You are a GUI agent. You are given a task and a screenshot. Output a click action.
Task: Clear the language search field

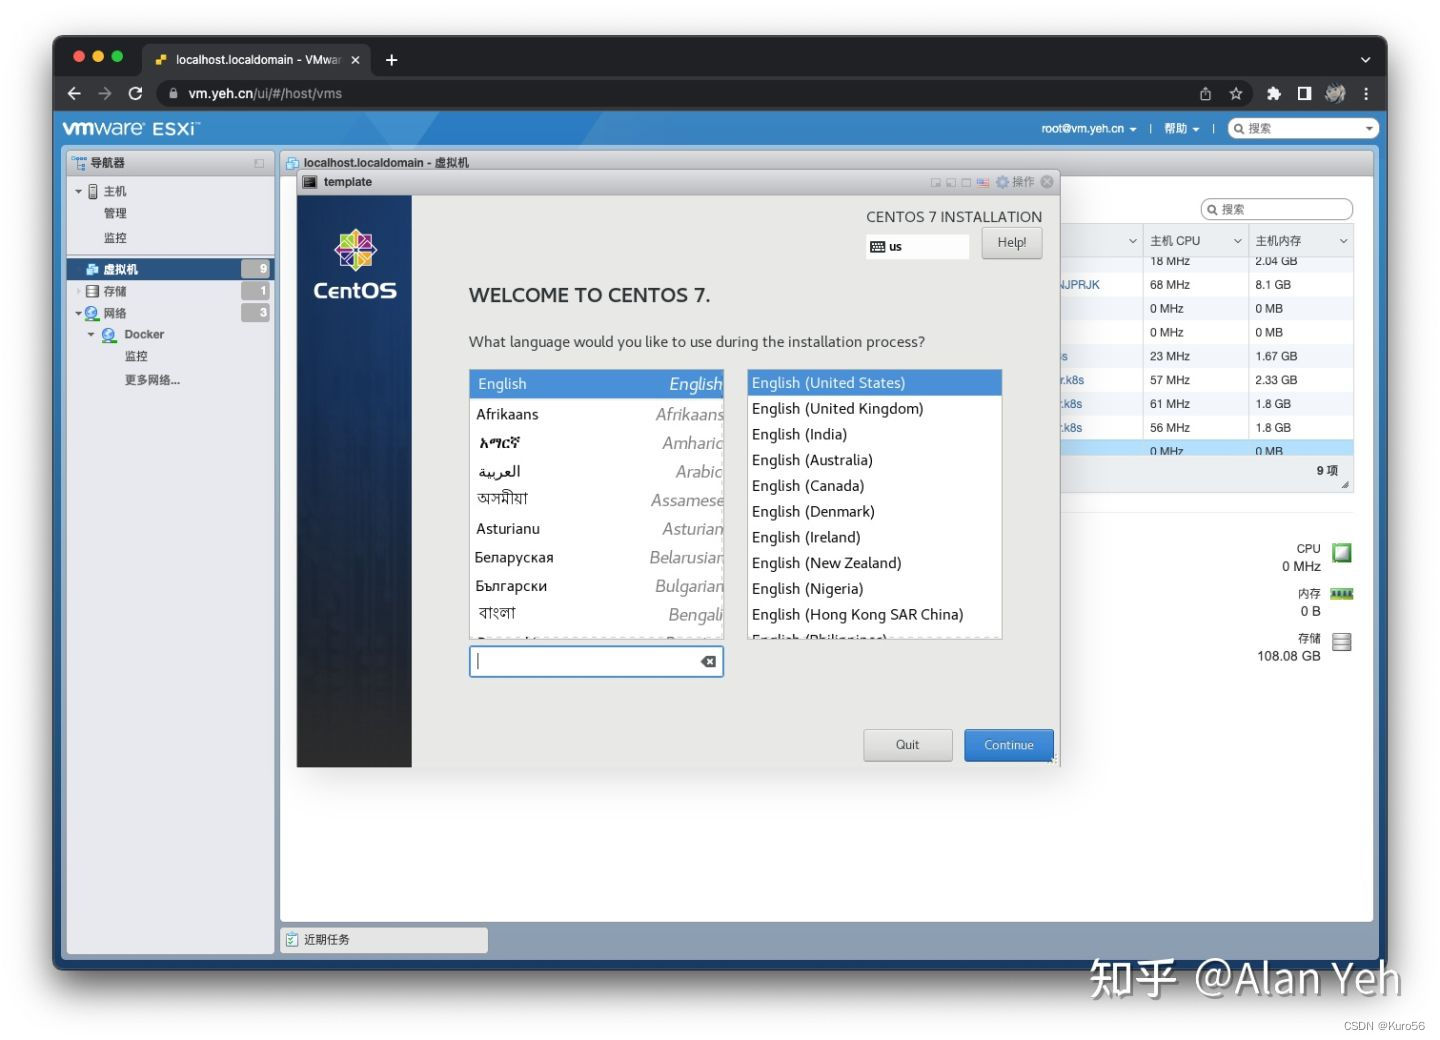click(x=708, y=661)
